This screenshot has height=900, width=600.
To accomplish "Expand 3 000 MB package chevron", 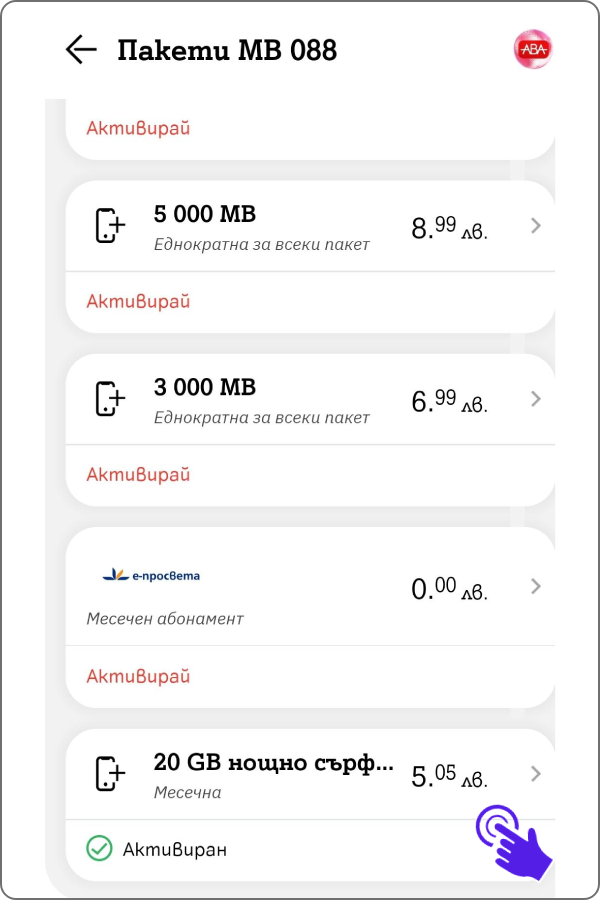I will 536,398.
